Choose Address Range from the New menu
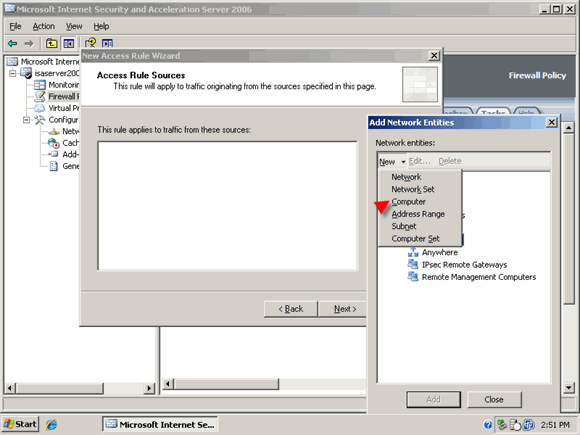 tap(418, 214)
